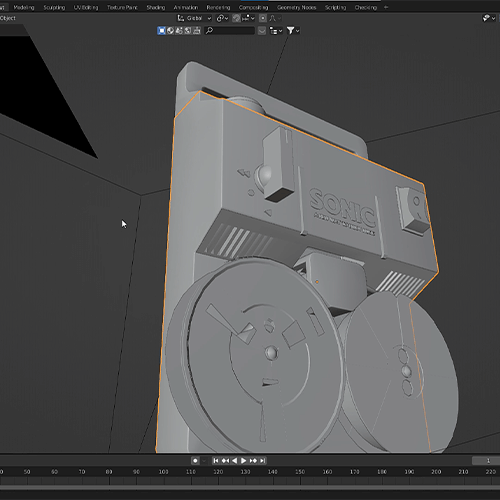Select the Library Overrides display mode icon
Image resolution: width=500 pixels, height=500 pixels.
pyautogui.click(x=197, y=31)
